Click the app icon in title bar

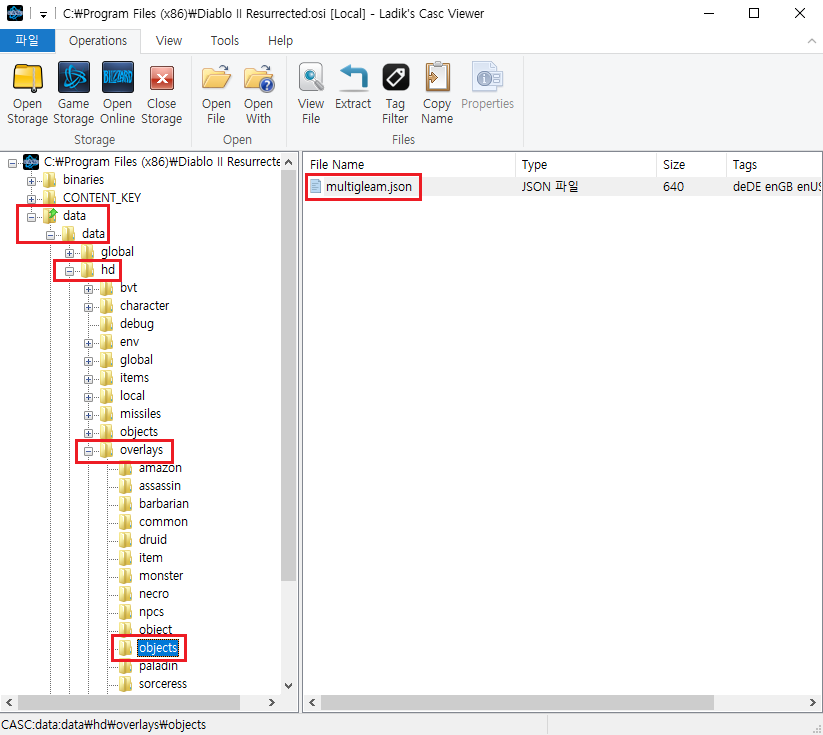click(x=15, y=13)
